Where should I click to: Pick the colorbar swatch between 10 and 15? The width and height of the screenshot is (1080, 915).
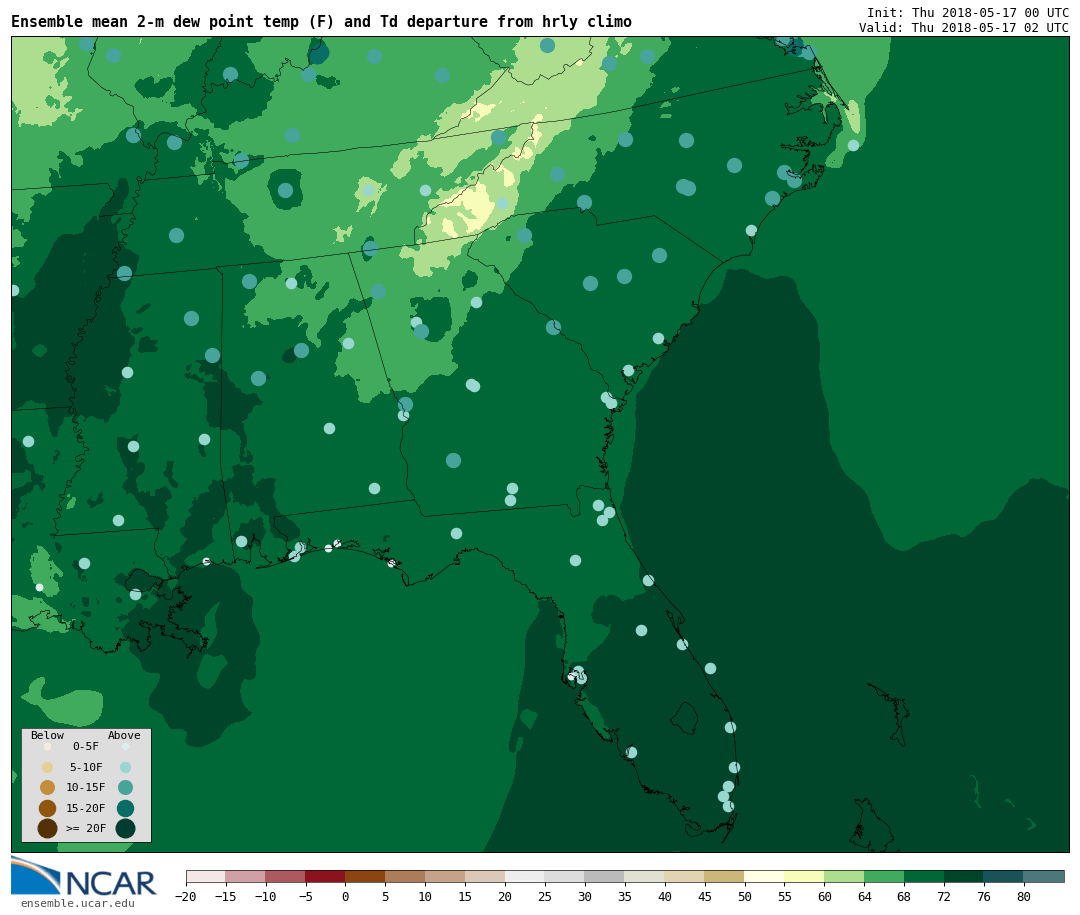[x=445, y=876]
